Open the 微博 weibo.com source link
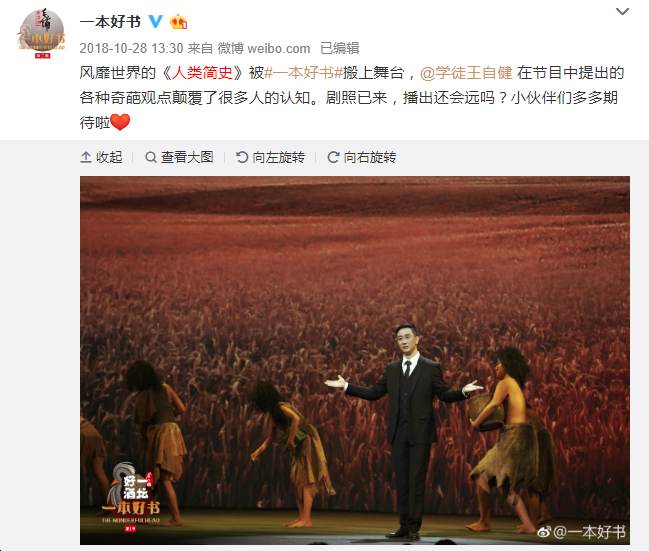Screen dimensions: 649x551 [264, 48]
